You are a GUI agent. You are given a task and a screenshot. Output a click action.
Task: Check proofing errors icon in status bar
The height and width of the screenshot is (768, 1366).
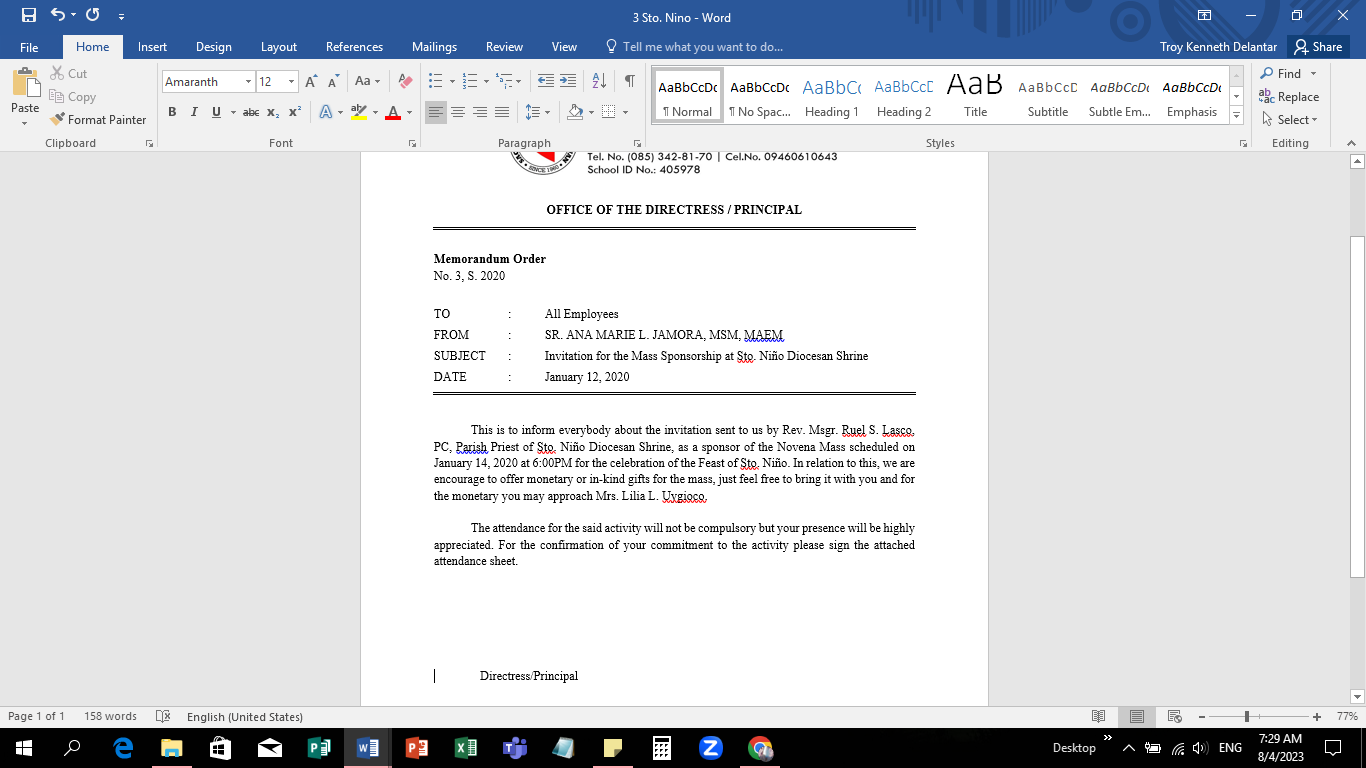pos(163,716)
